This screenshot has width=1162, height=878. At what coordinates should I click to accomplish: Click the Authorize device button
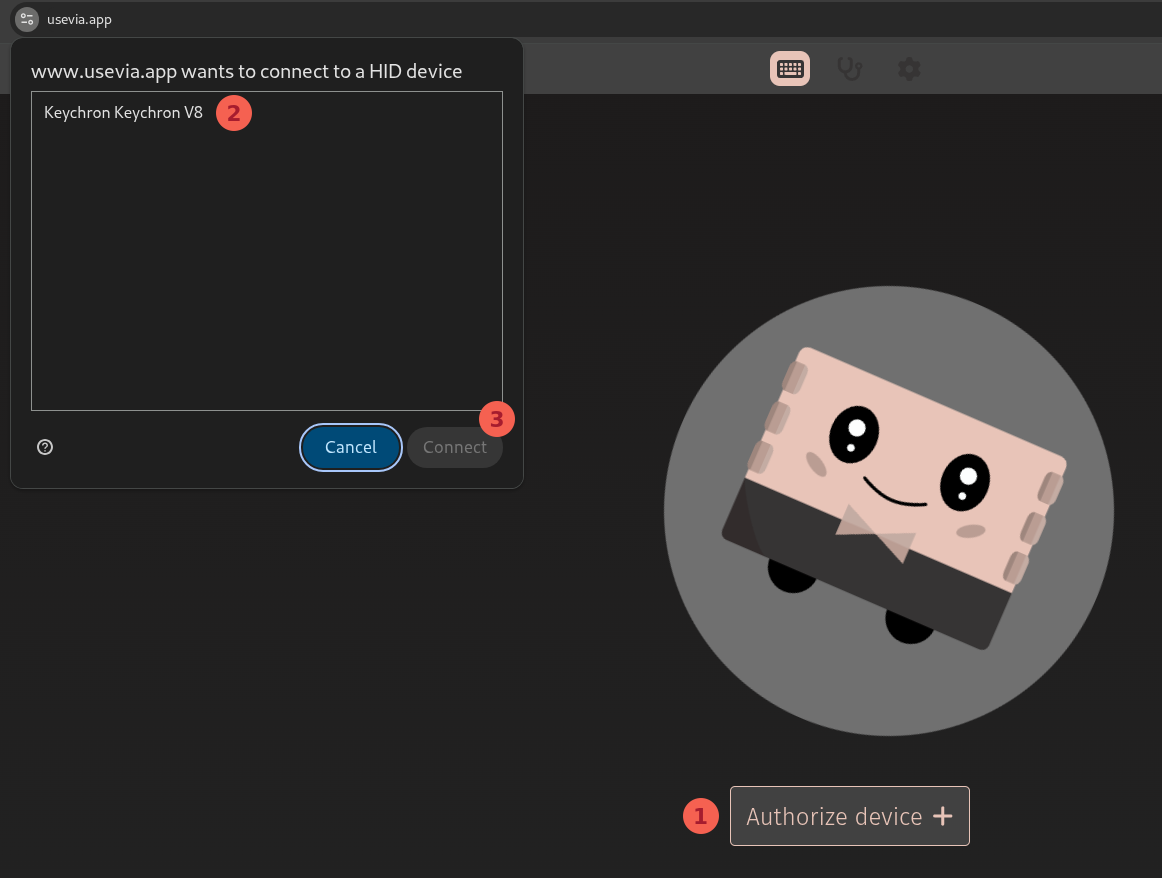click(849, 816)
